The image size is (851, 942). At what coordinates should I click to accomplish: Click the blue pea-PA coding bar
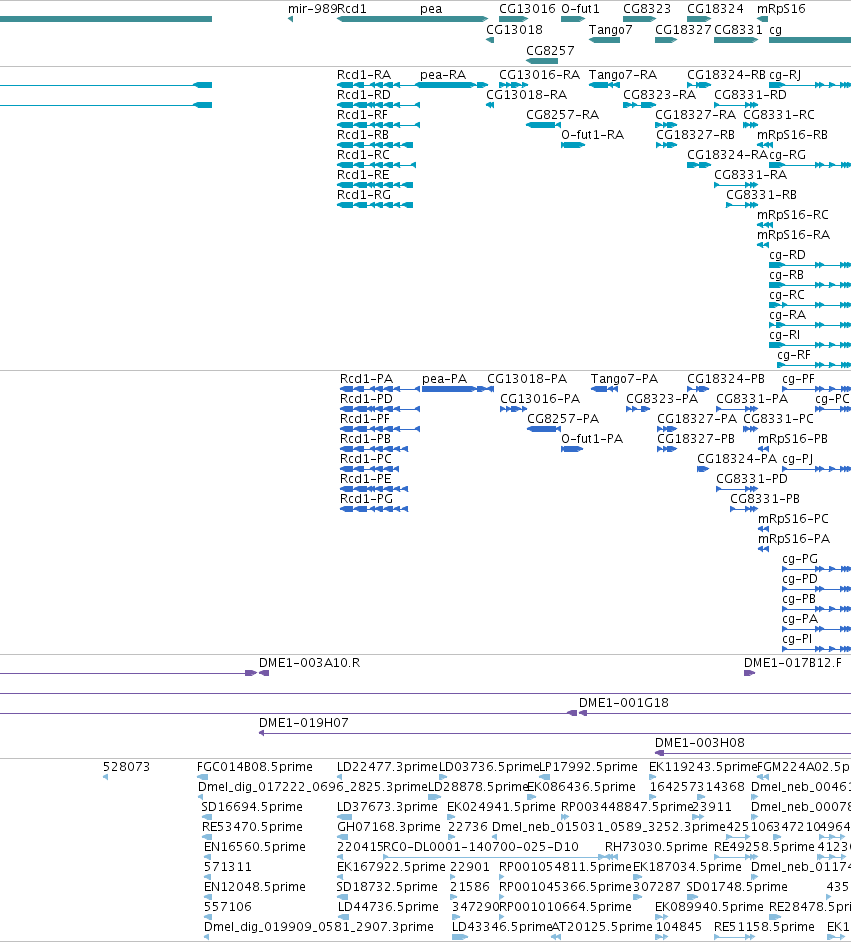(x=449, y=389)
